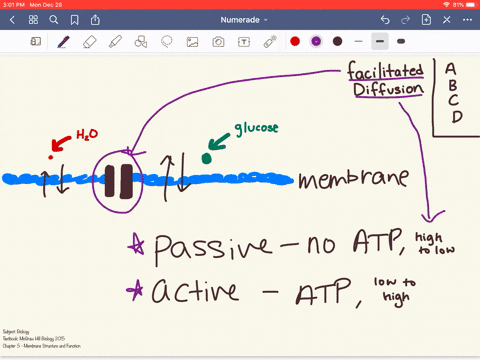480x360 pixels.
Task: Tap the answer choice letter 'D'
Action: pos(457,117)
